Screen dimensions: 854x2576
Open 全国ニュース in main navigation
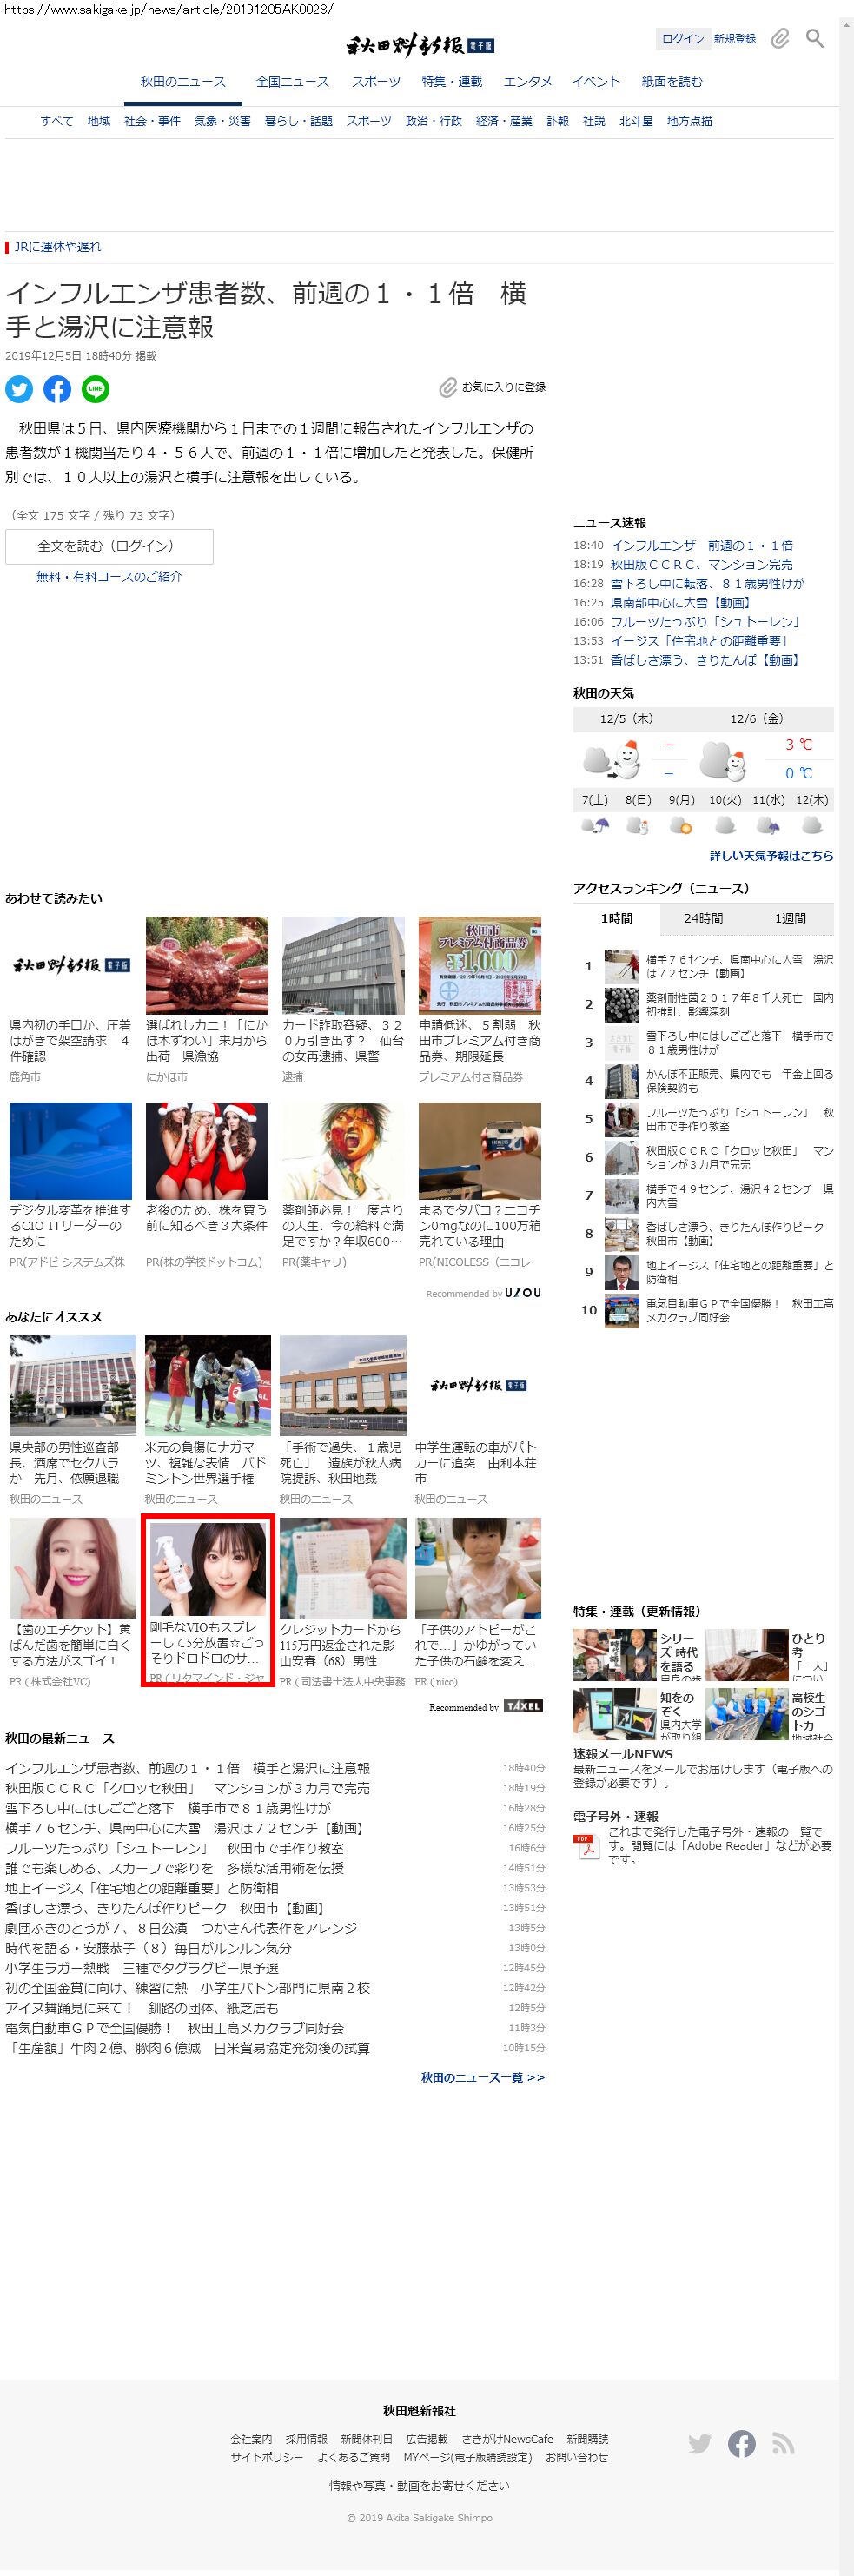(x=292, y=82)
